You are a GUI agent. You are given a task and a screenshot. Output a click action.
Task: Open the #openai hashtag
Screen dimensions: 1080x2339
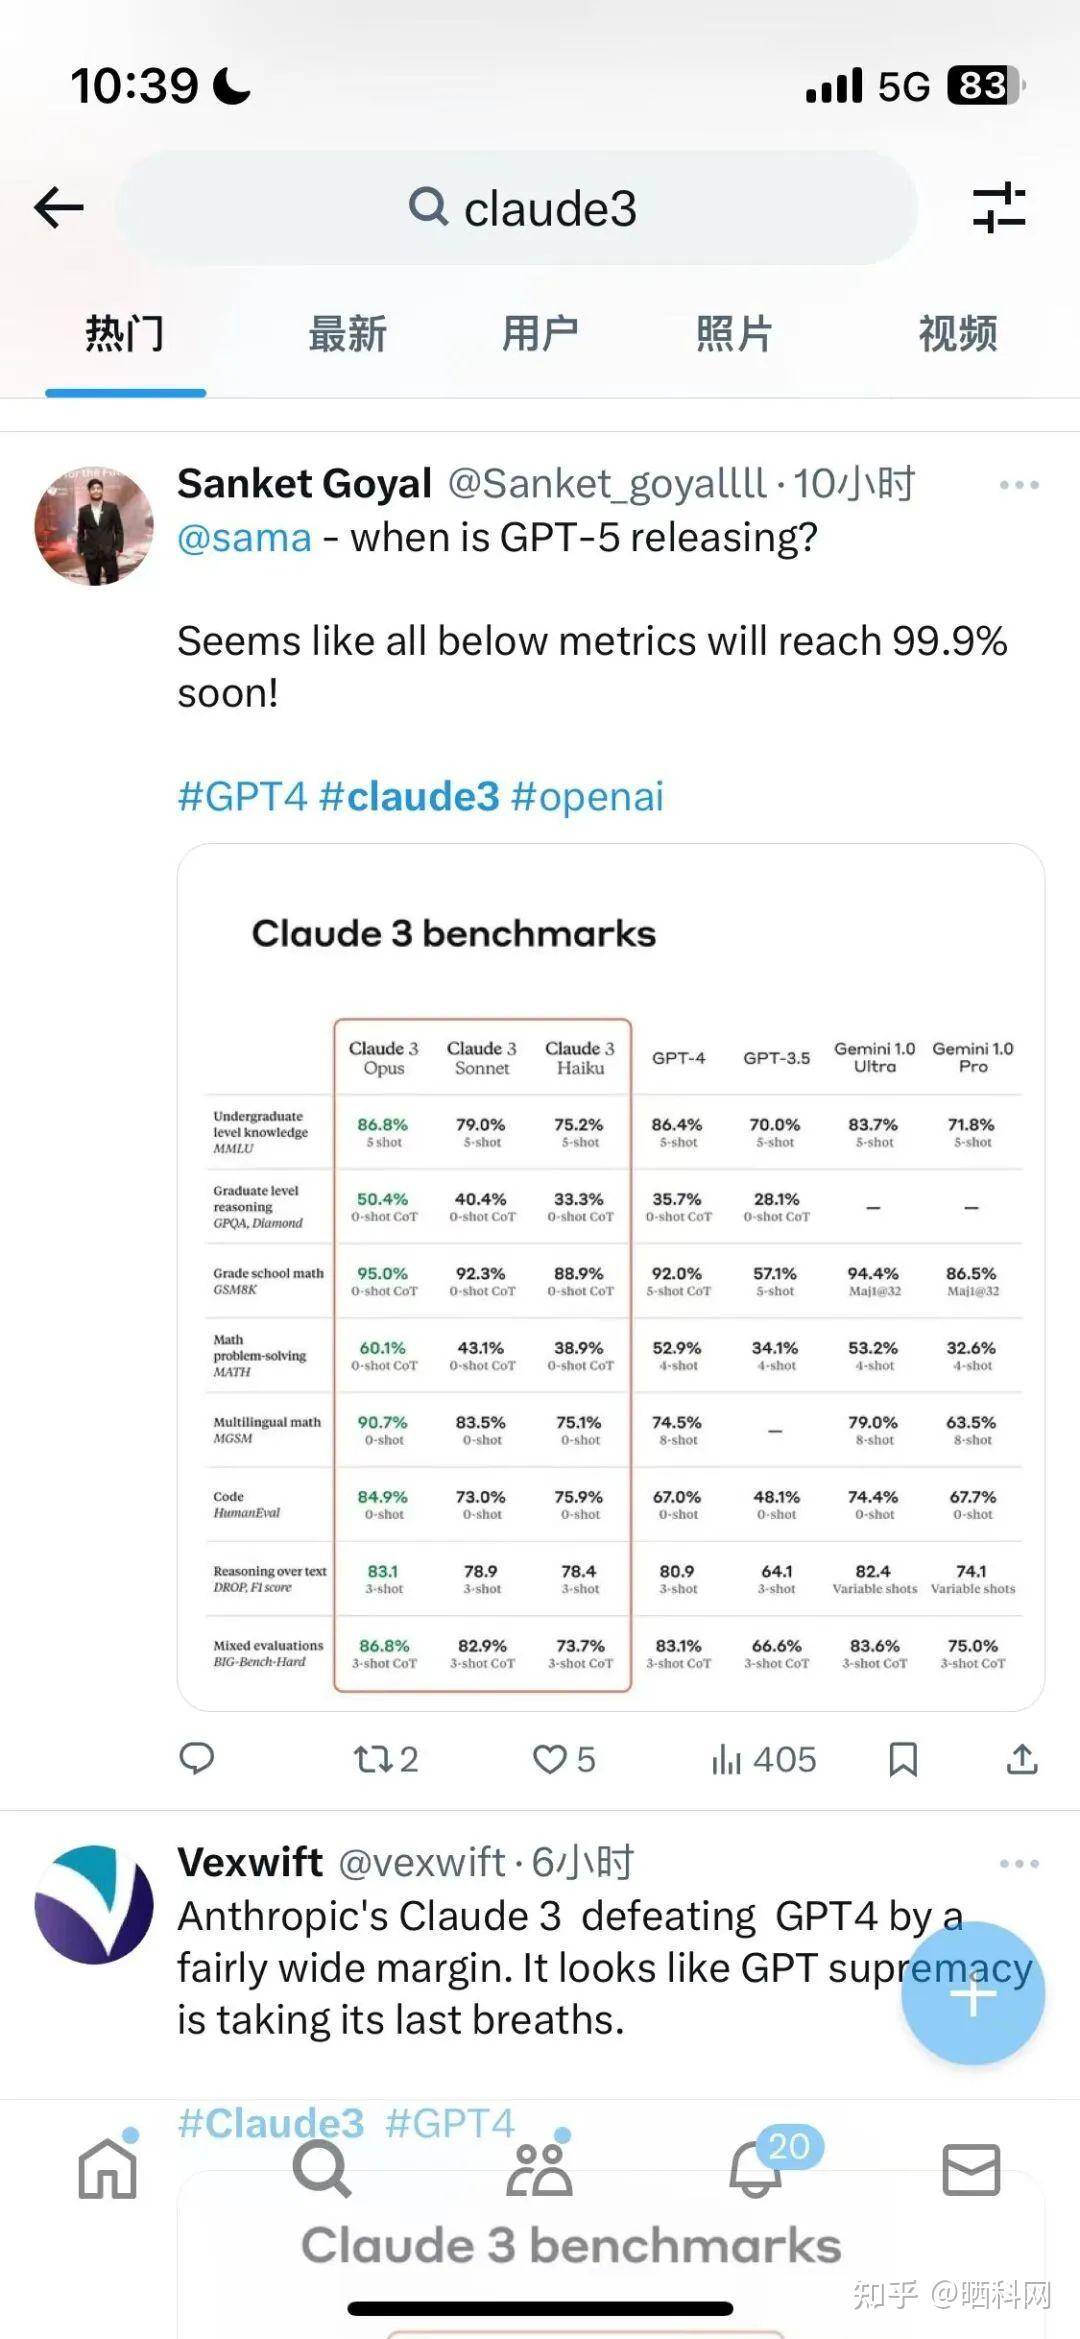click(x=587, y=797)
